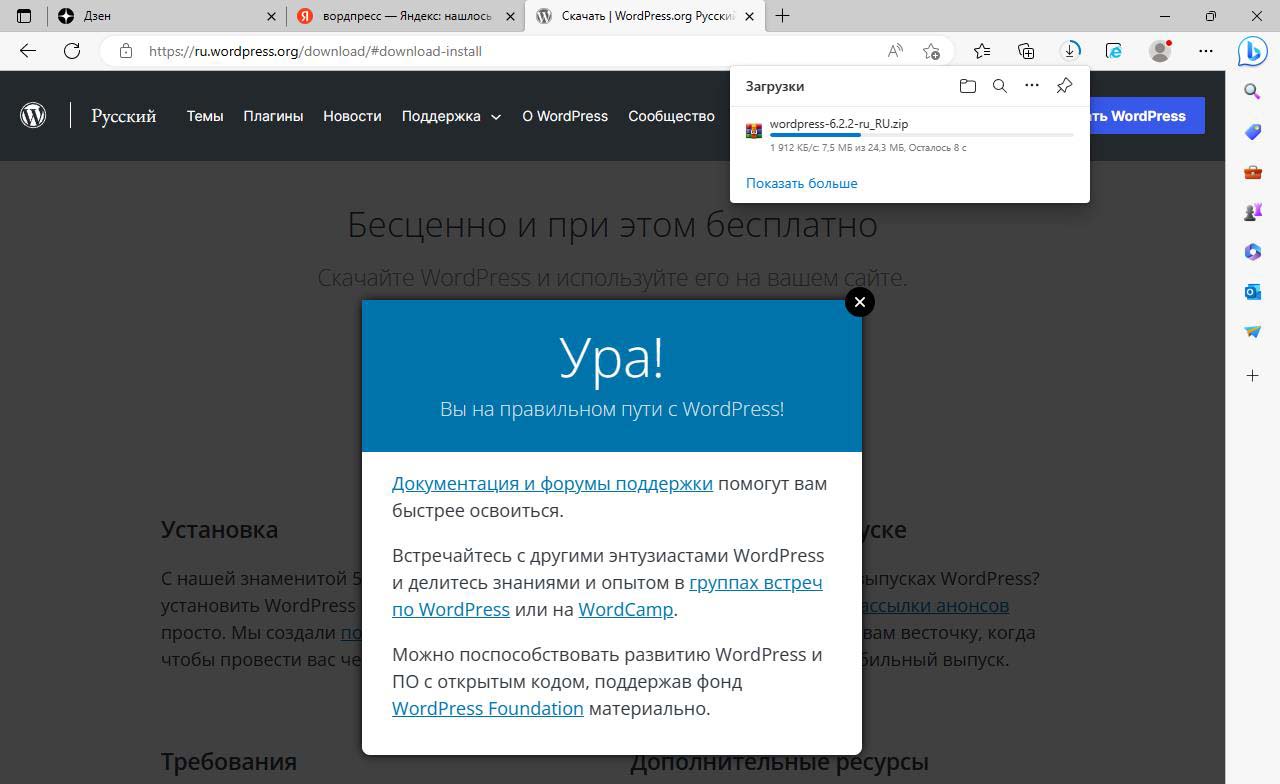Refresh the WordPress download page
Screen dimensions: 1280x784
[72, 51]
